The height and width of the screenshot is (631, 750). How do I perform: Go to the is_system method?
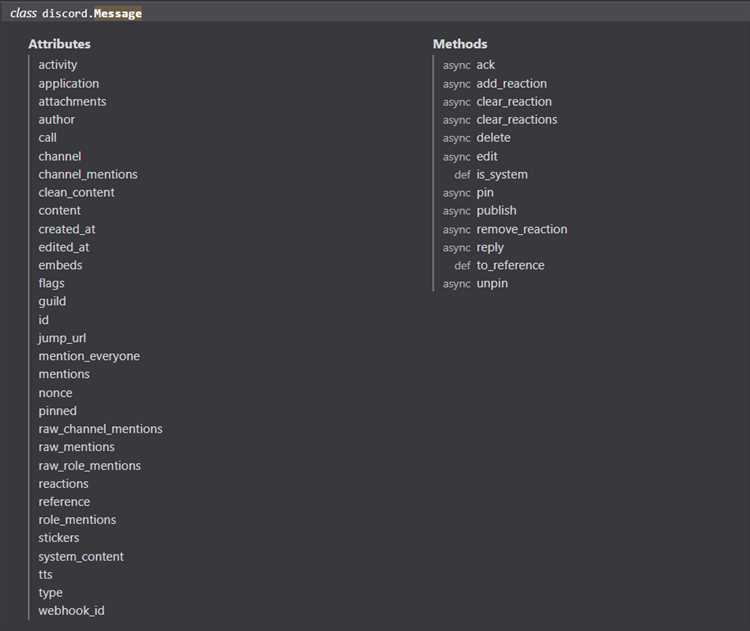[x=501, y=175]
